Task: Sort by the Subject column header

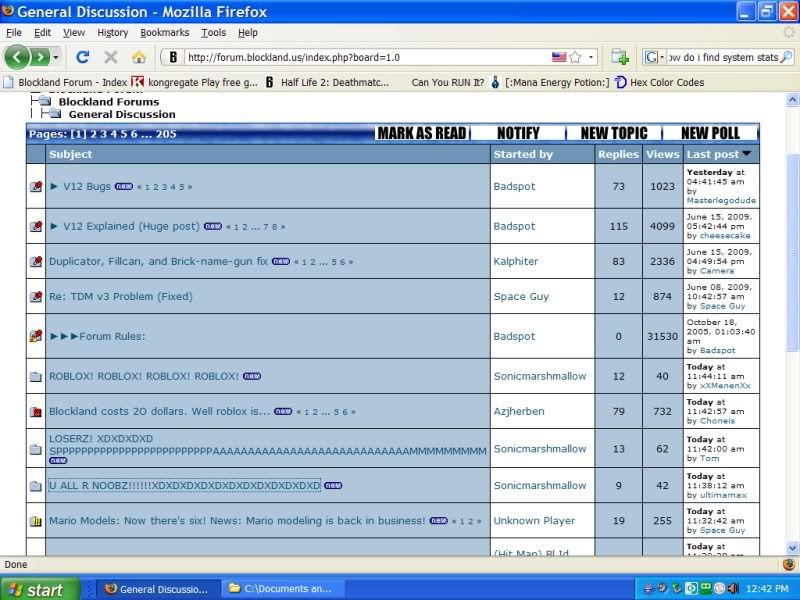Action: point(71,154)
